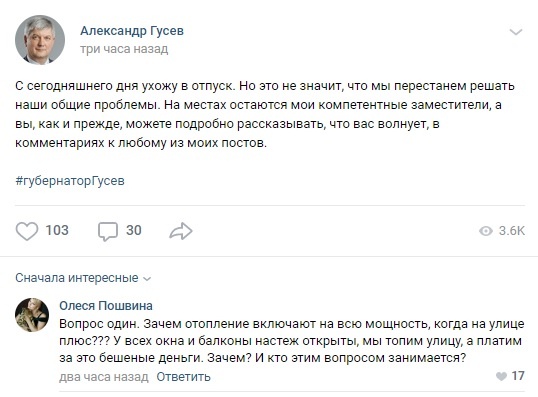The width and height of the screenshot is (538, 397).
Task: Click the views eye icon
Action: click(x=486, y=231)
